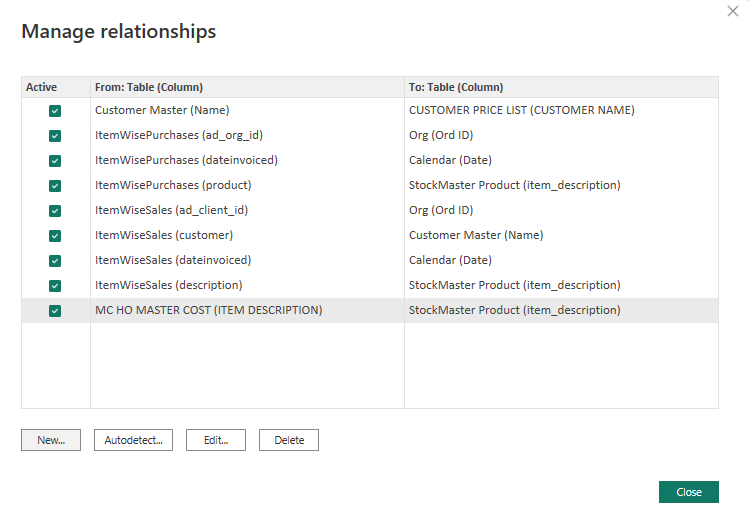Select the ItemWiseSales (customer) row

370,235
